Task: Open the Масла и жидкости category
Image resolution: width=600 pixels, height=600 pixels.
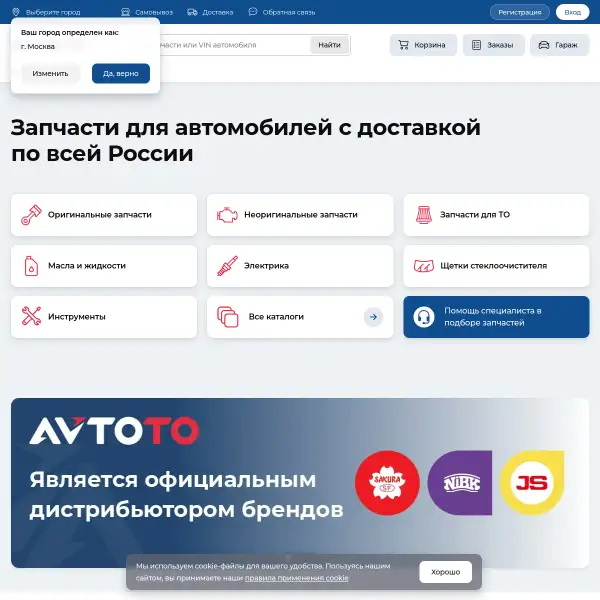Action: click(x=104, y=266)
